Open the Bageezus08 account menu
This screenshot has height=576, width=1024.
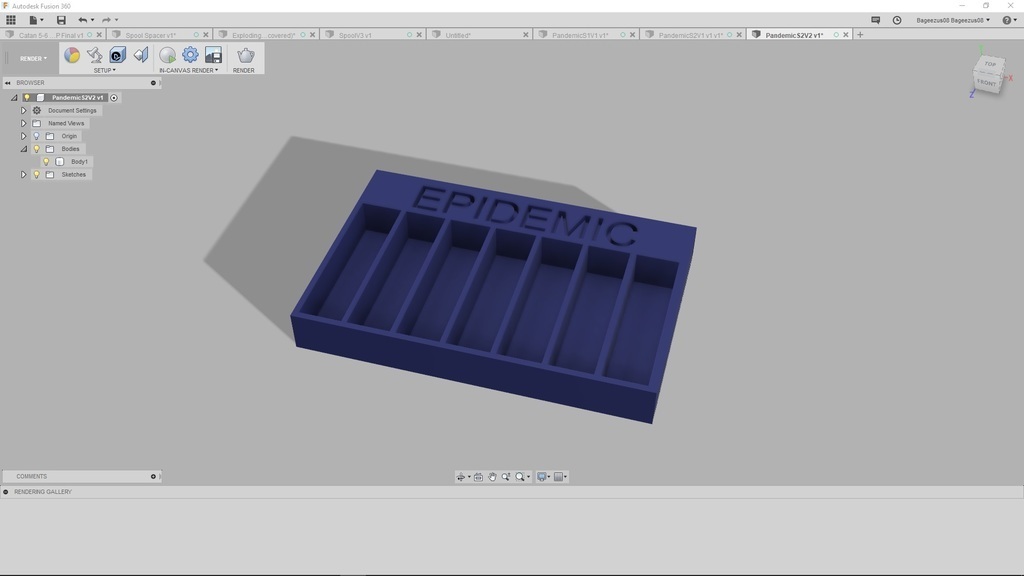coord(953,20)
